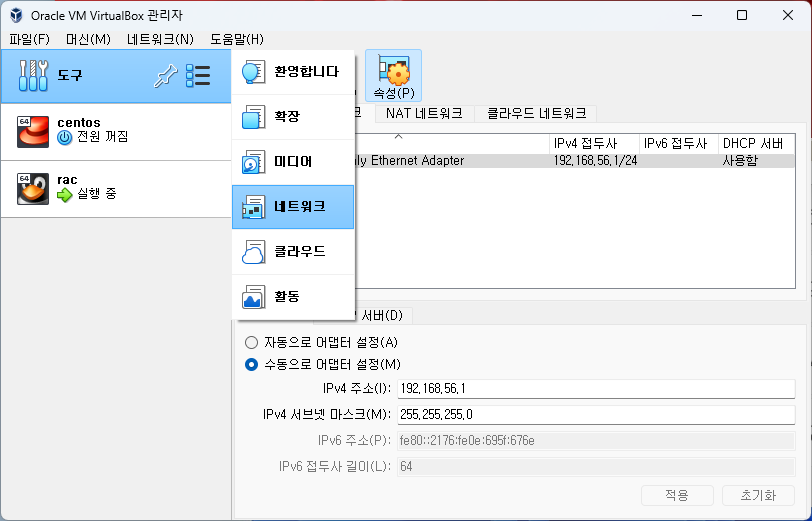Open the 도움말(H) menu
This screenshot has width=812, height=521.
tap(237, 39)
